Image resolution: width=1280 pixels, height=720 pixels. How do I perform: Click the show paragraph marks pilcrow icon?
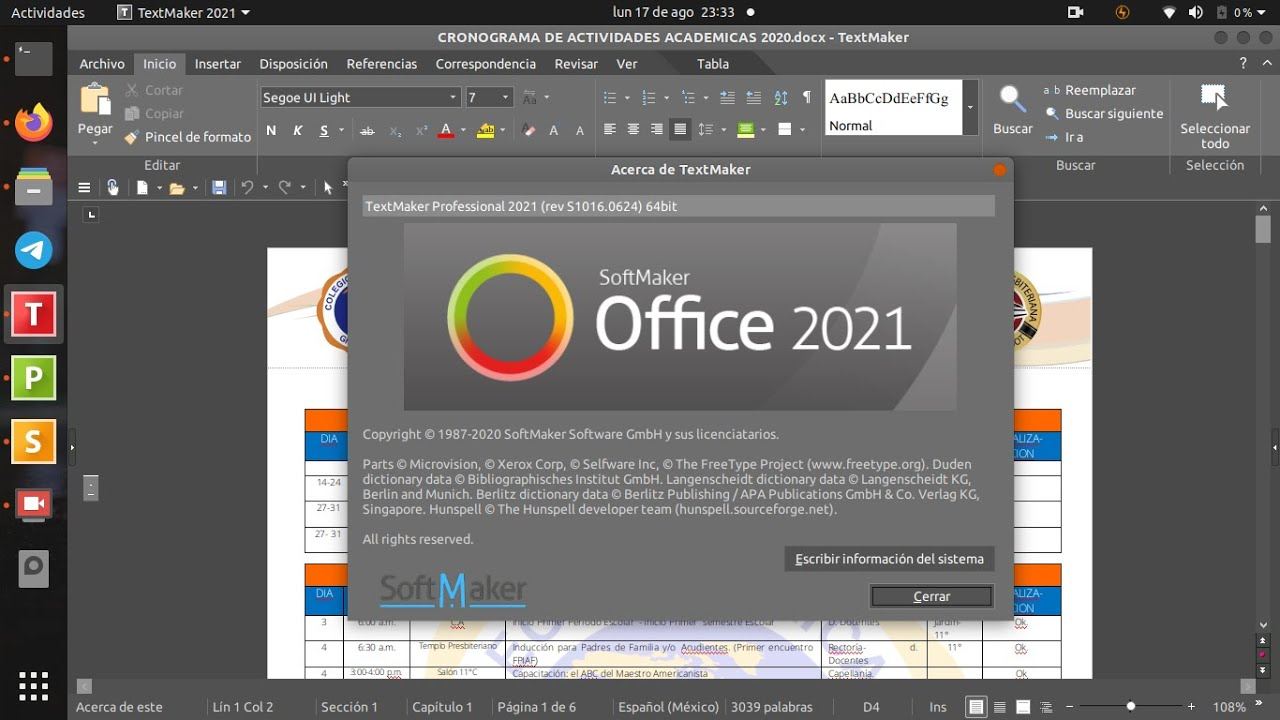[807, 97]
